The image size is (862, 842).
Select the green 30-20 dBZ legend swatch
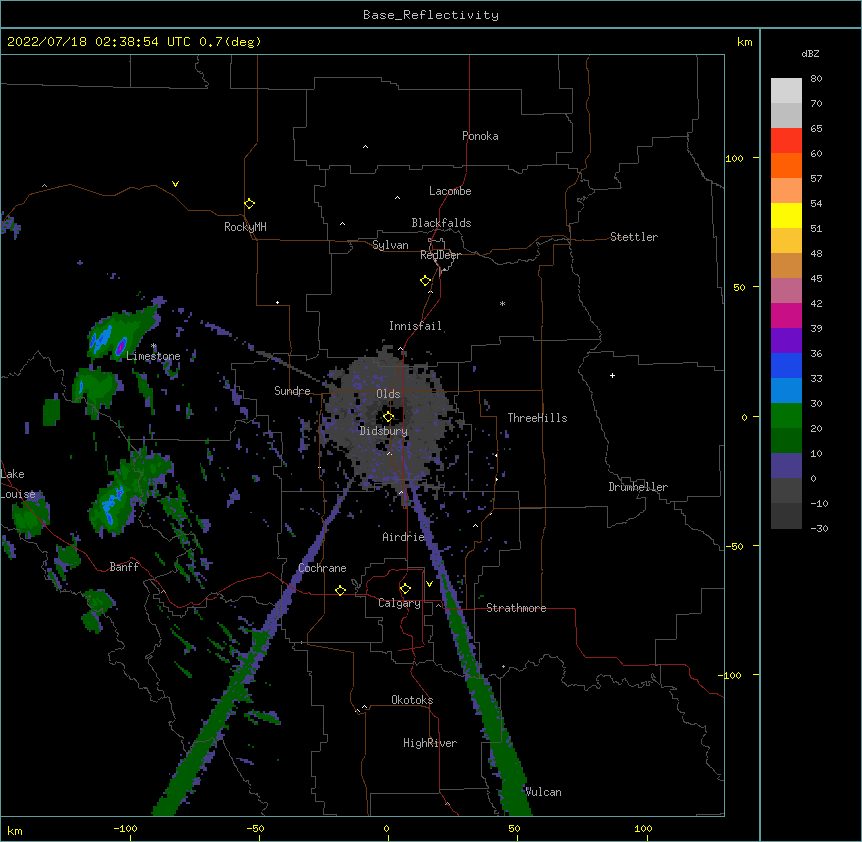(786, 416)
